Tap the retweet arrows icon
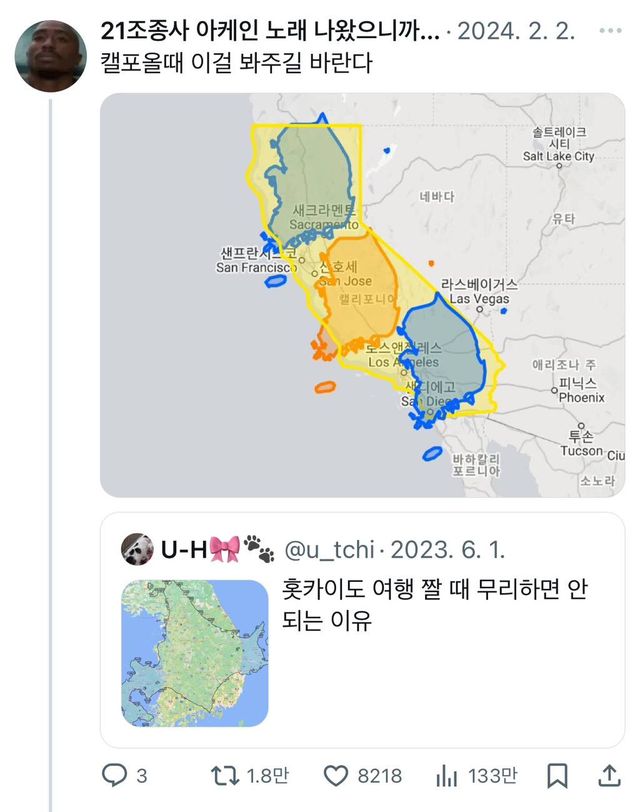 (224, 775)
